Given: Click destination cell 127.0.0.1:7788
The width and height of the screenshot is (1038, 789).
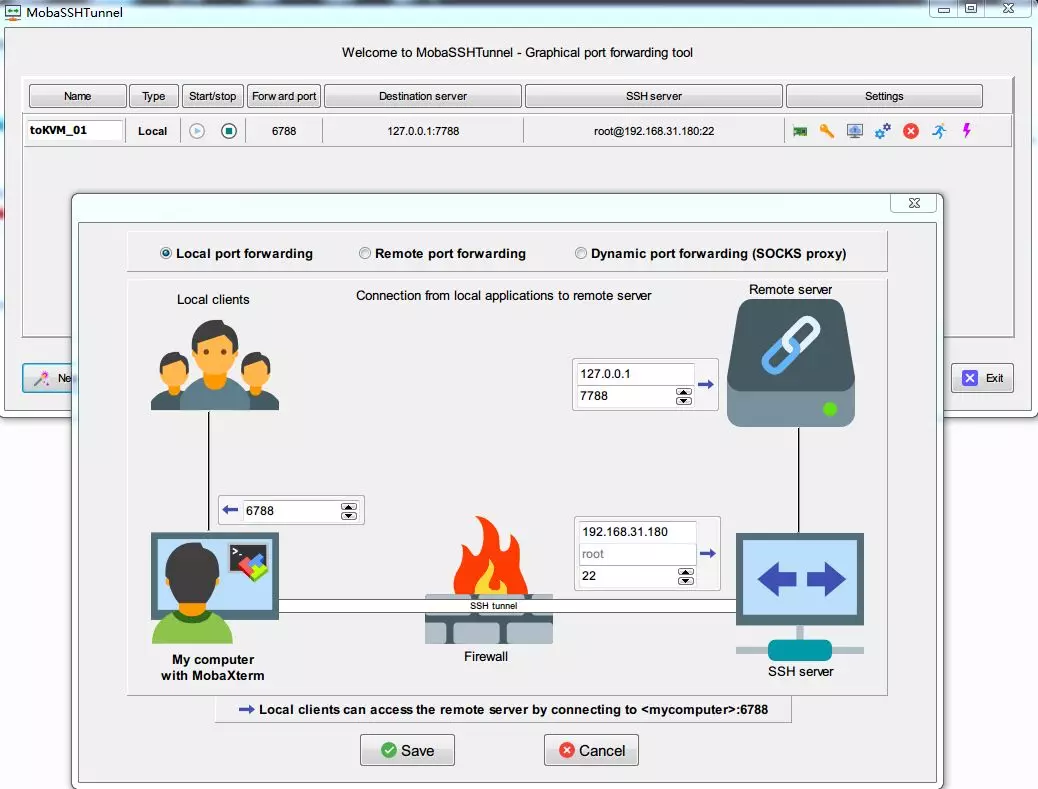Looking at the screenshot, I should click(423, 131).
